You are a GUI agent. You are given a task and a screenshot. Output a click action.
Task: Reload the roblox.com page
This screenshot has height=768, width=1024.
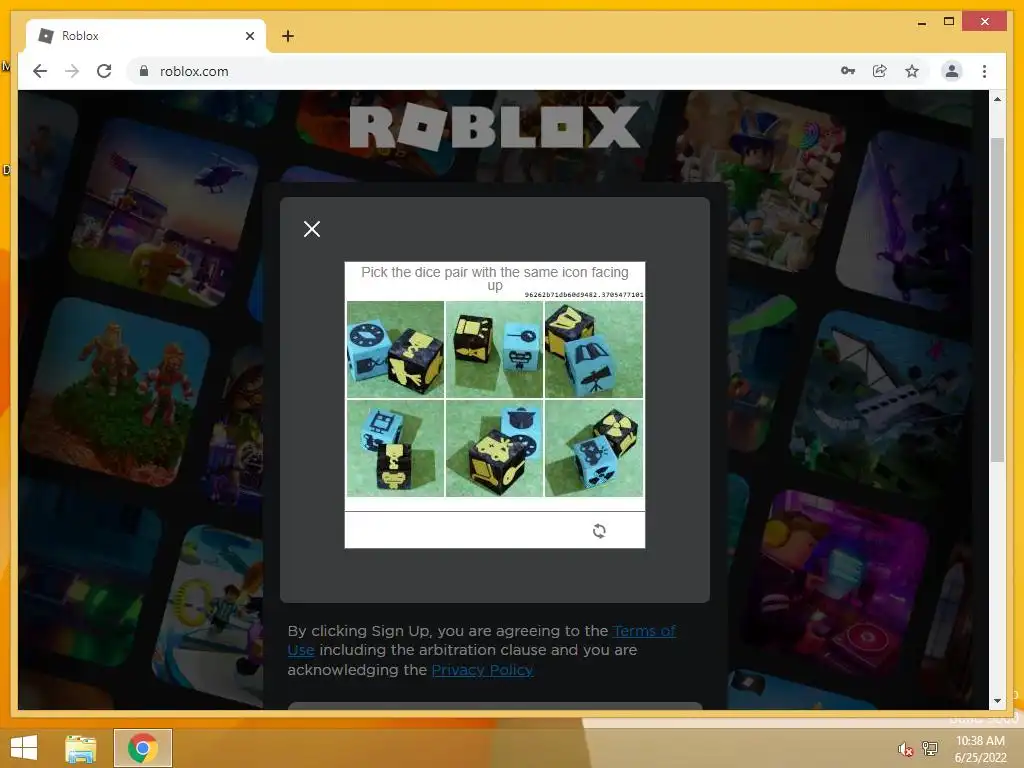click(x=104, y=71)
